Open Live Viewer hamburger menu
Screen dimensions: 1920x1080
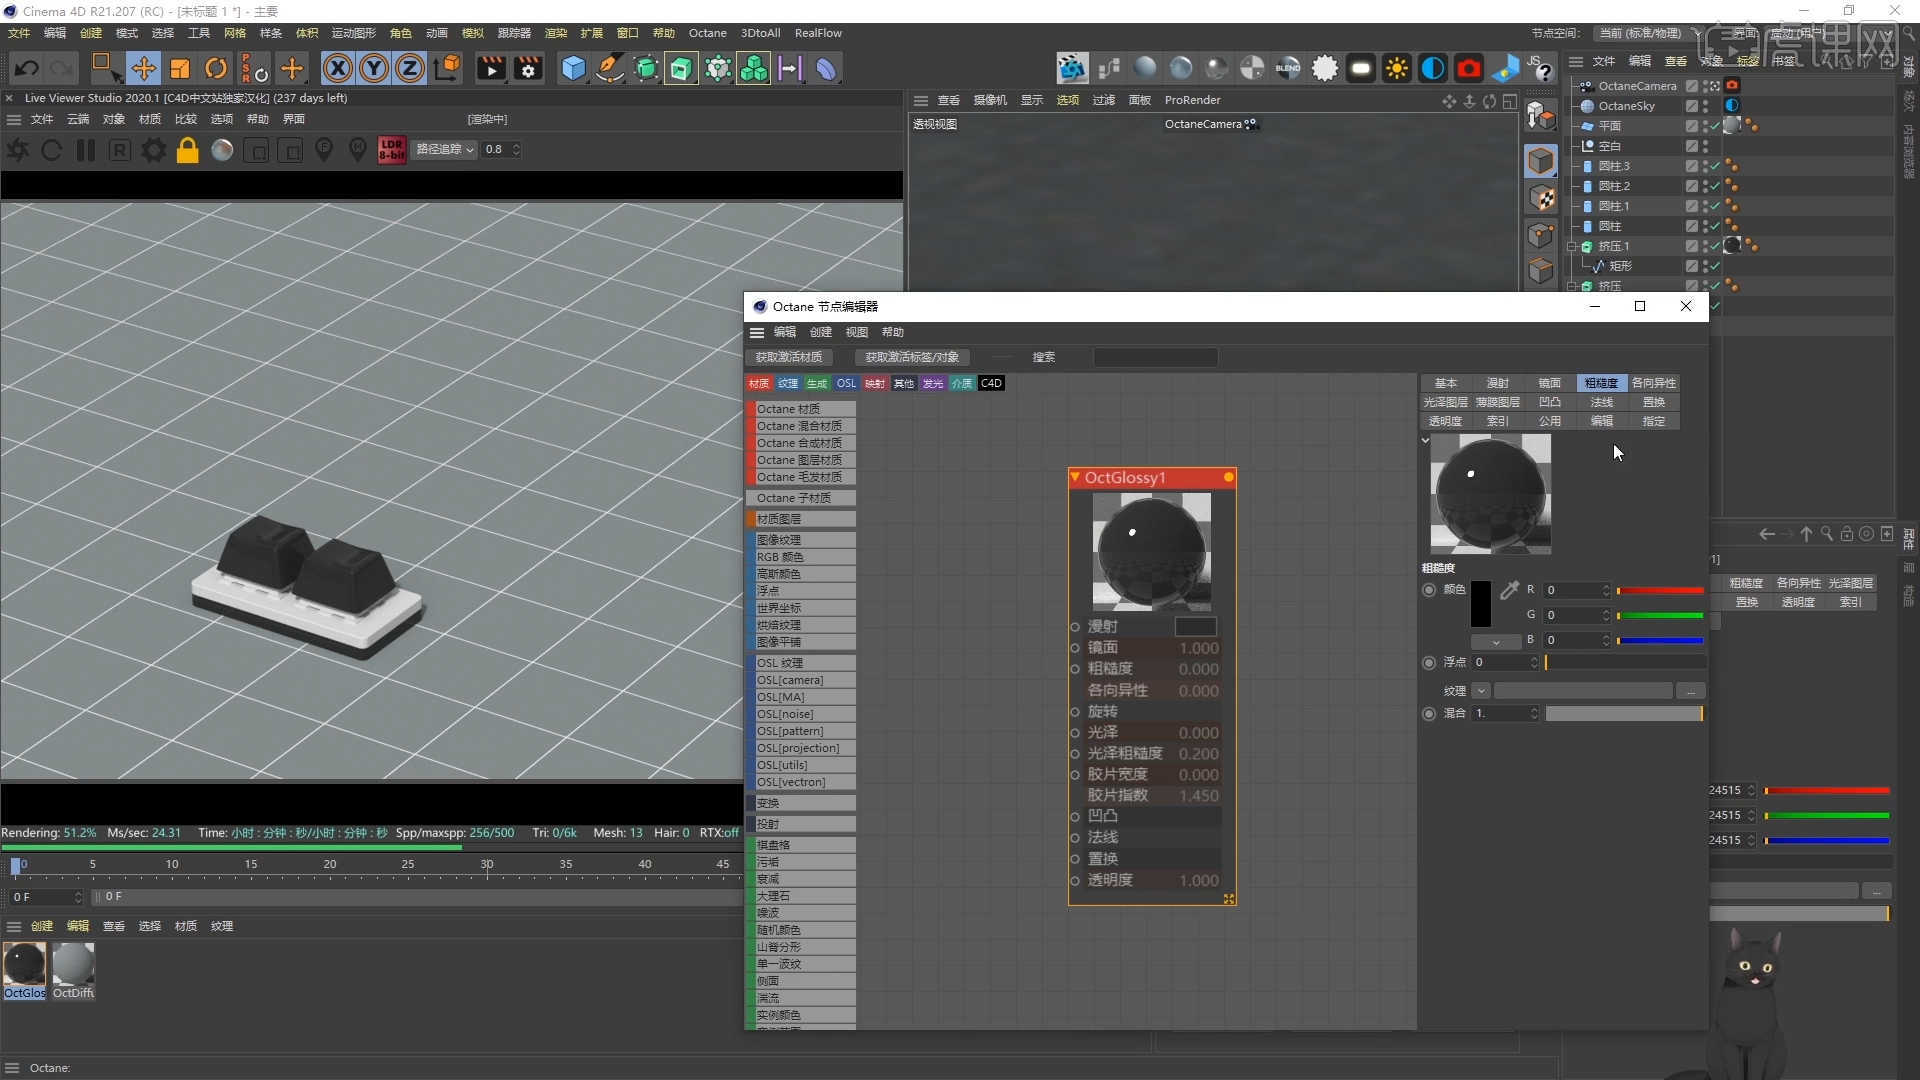(x=14, y=119)
